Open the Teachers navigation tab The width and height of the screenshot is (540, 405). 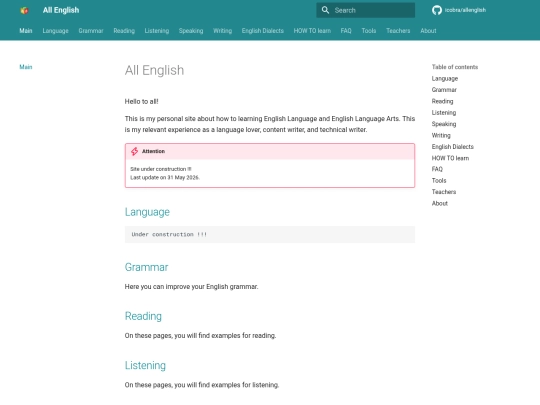point(398,31)
